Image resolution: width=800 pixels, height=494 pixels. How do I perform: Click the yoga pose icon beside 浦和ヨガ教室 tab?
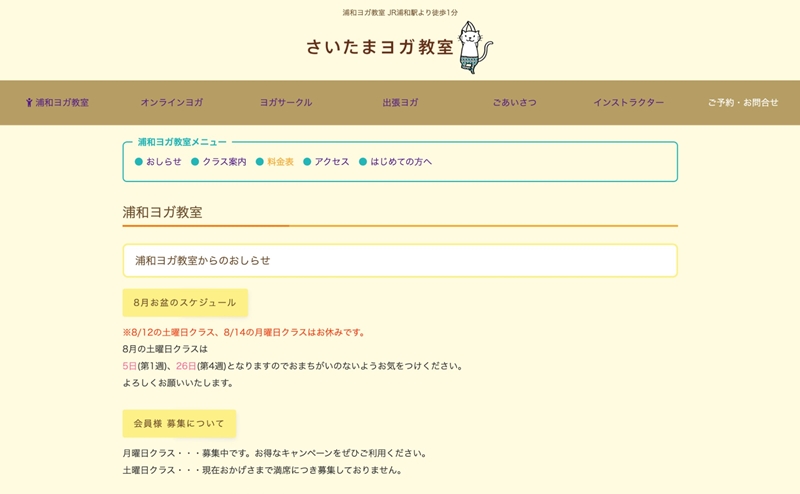pyautogui.click(x=29, y=102)
